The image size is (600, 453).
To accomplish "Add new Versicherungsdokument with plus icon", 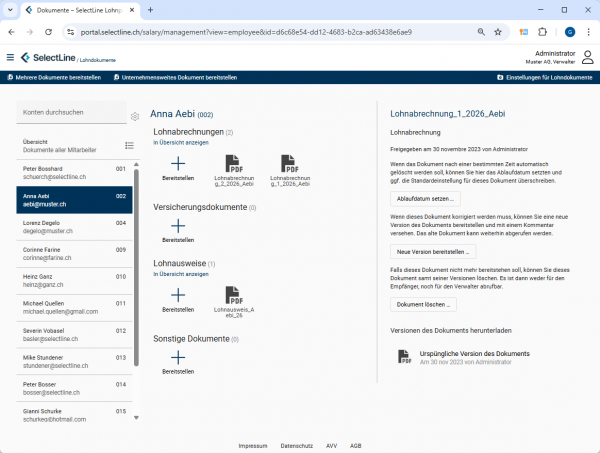I will pos(177,227).
